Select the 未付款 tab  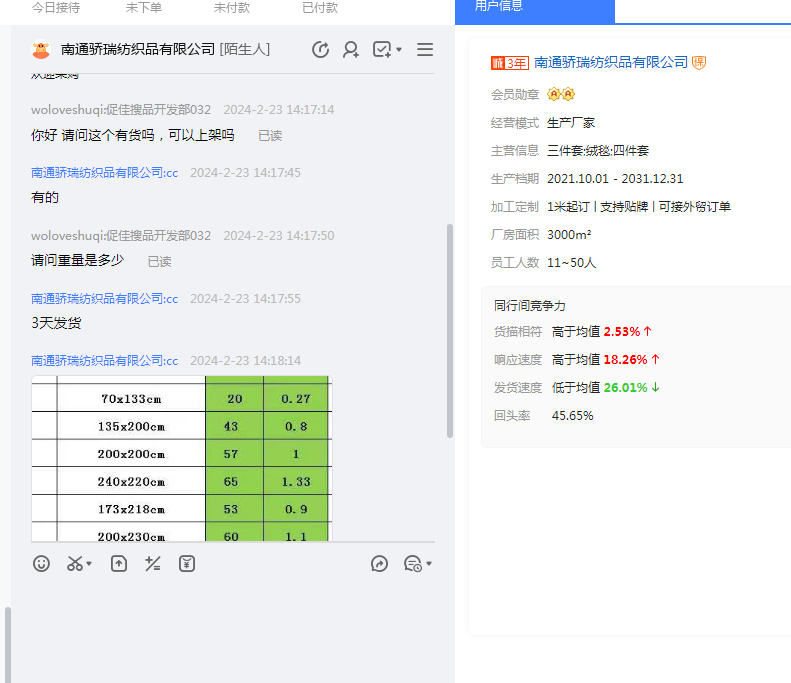[232, 8]
